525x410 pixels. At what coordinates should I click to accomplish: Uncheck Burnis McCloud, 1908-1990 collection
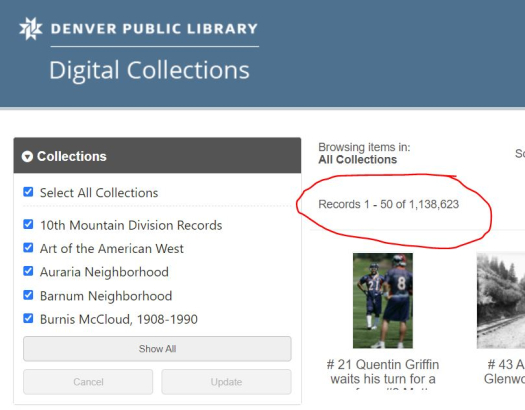pos(28,319)
